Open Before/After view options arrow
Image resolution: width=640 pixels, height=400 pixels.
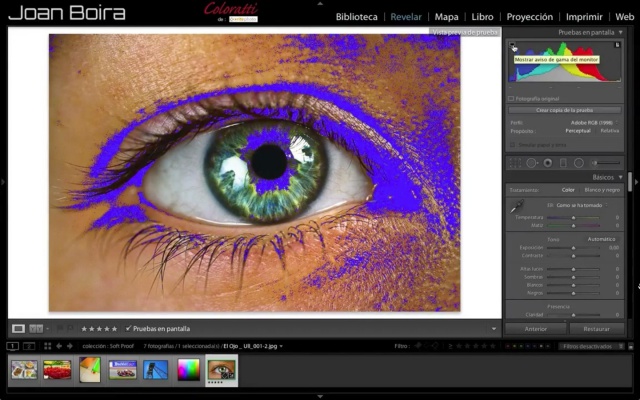(47, 329)
